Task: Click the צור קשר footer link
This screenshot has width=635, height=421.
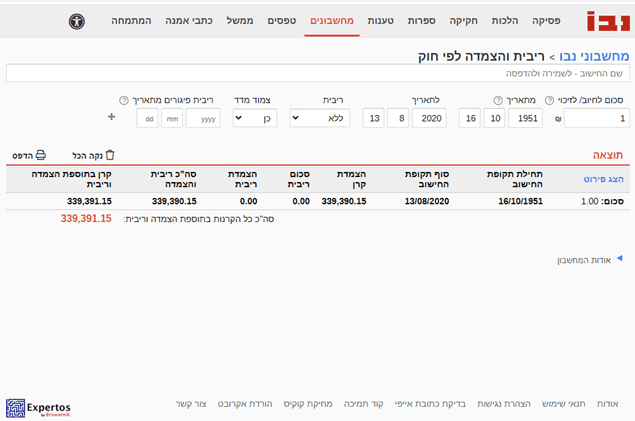Action: 191,404
